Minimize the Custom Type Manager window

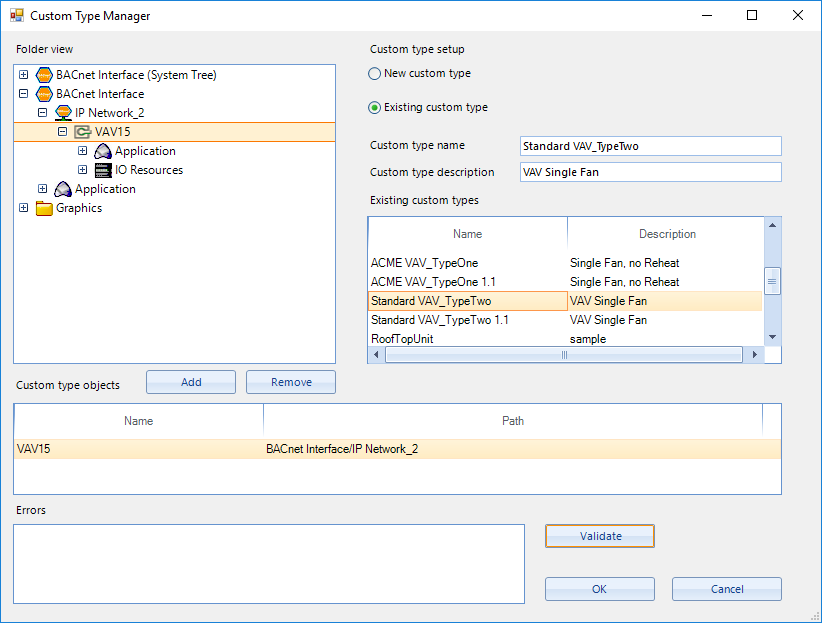[707, 15]
